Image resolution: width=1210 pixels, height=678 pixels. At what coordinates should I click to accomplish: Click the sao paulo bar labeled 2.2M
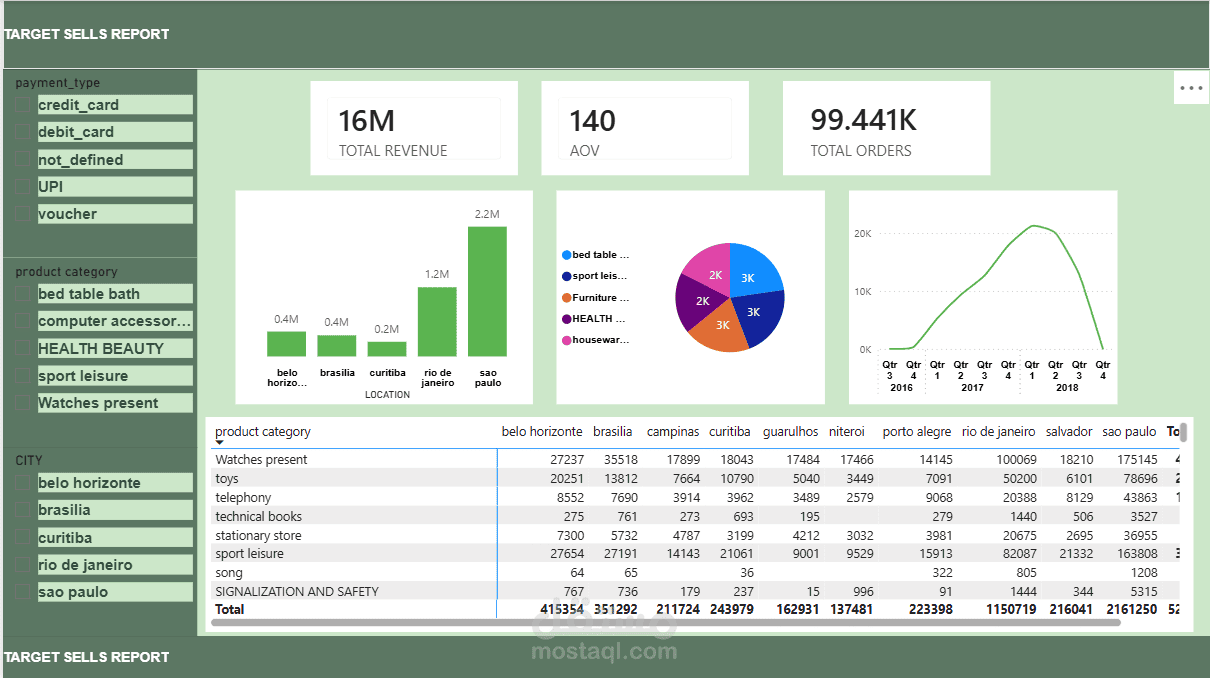pos(487,291)
